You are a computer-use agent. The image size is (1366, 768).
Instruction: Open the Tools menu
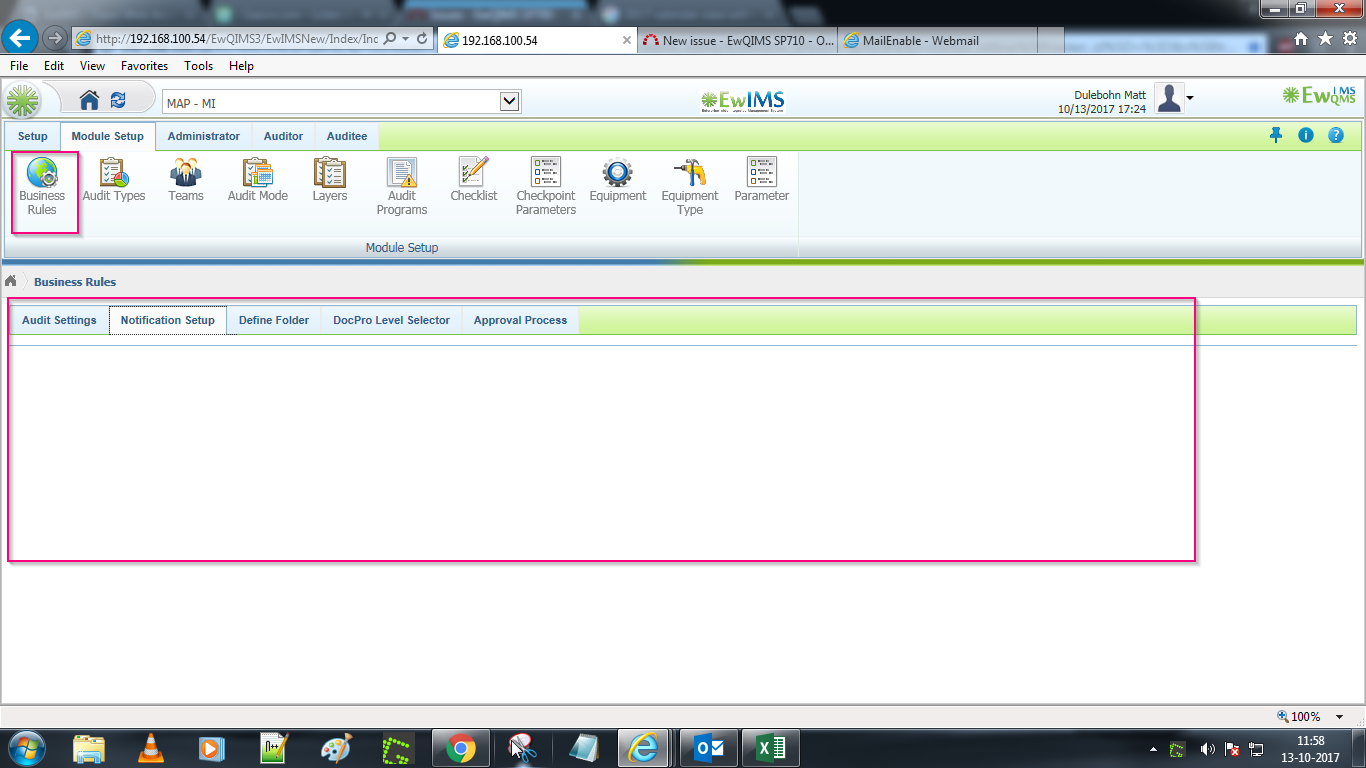tap(198, 65)
